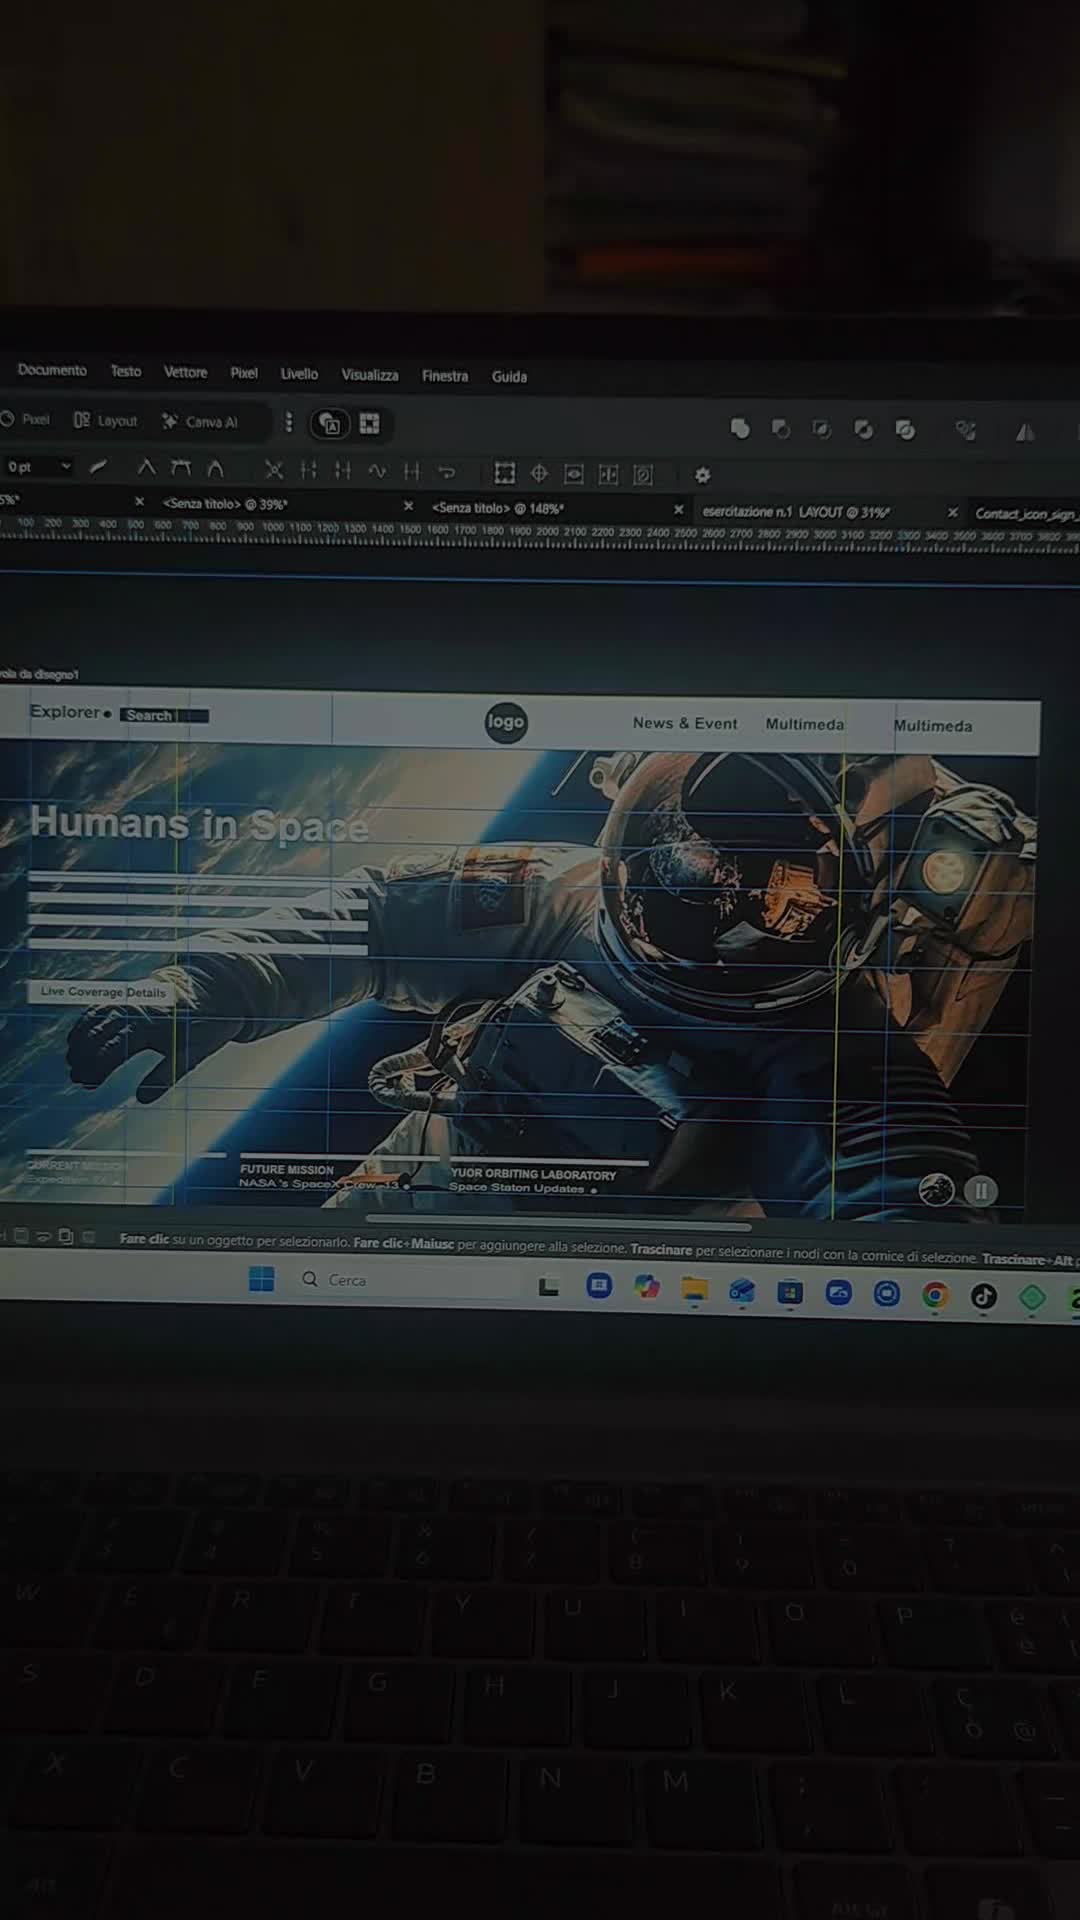The image size is (1080, 1920).
Task: Open Microsoft Store from the taskbar
Action: point(790,1293)
